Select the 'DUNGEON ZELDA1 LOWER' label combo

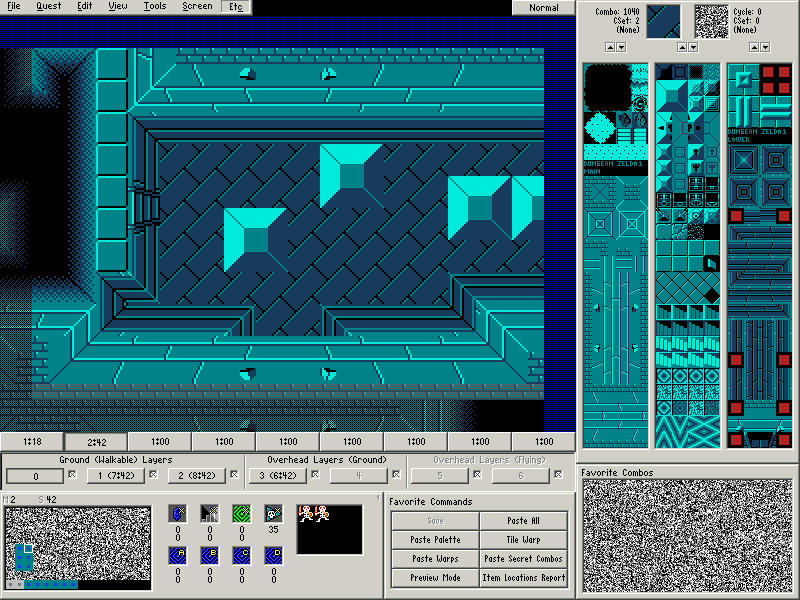(x=760, y=135)
